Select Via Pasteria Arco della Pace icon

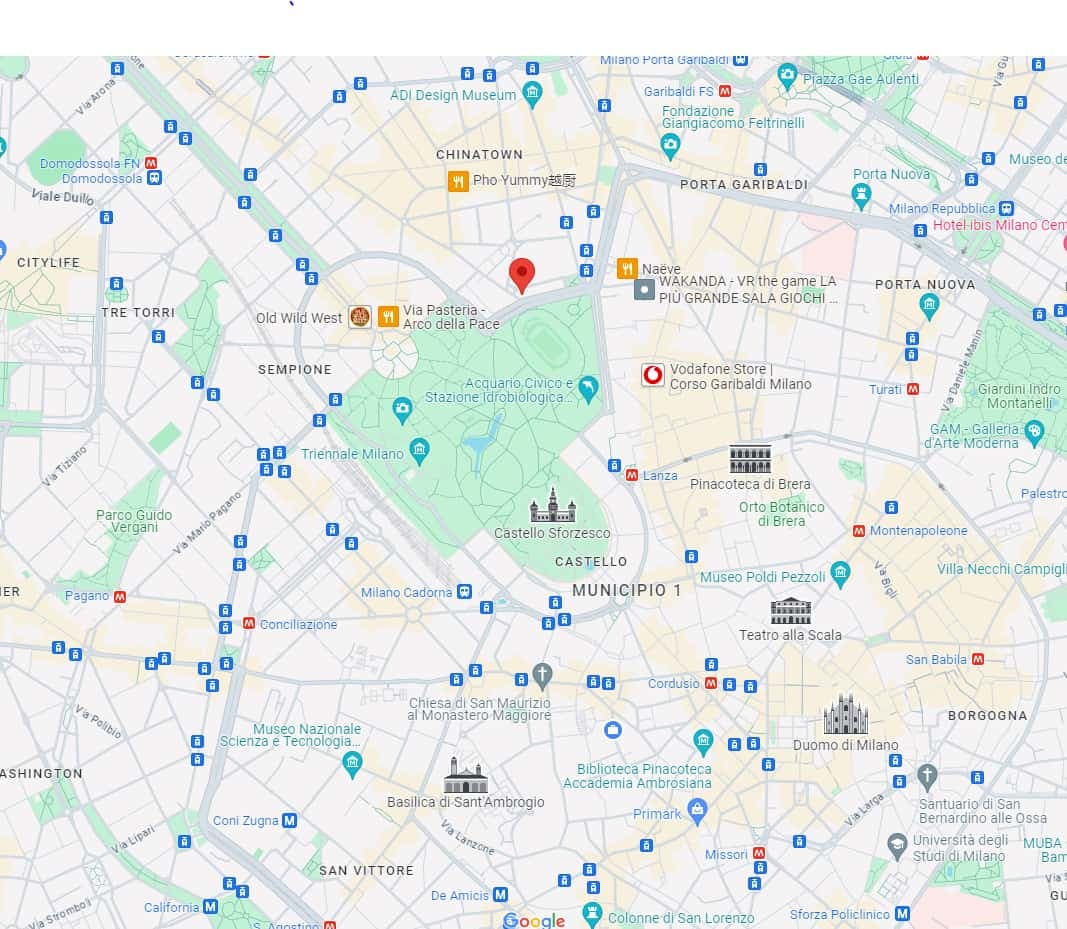[x=388, y=316]
